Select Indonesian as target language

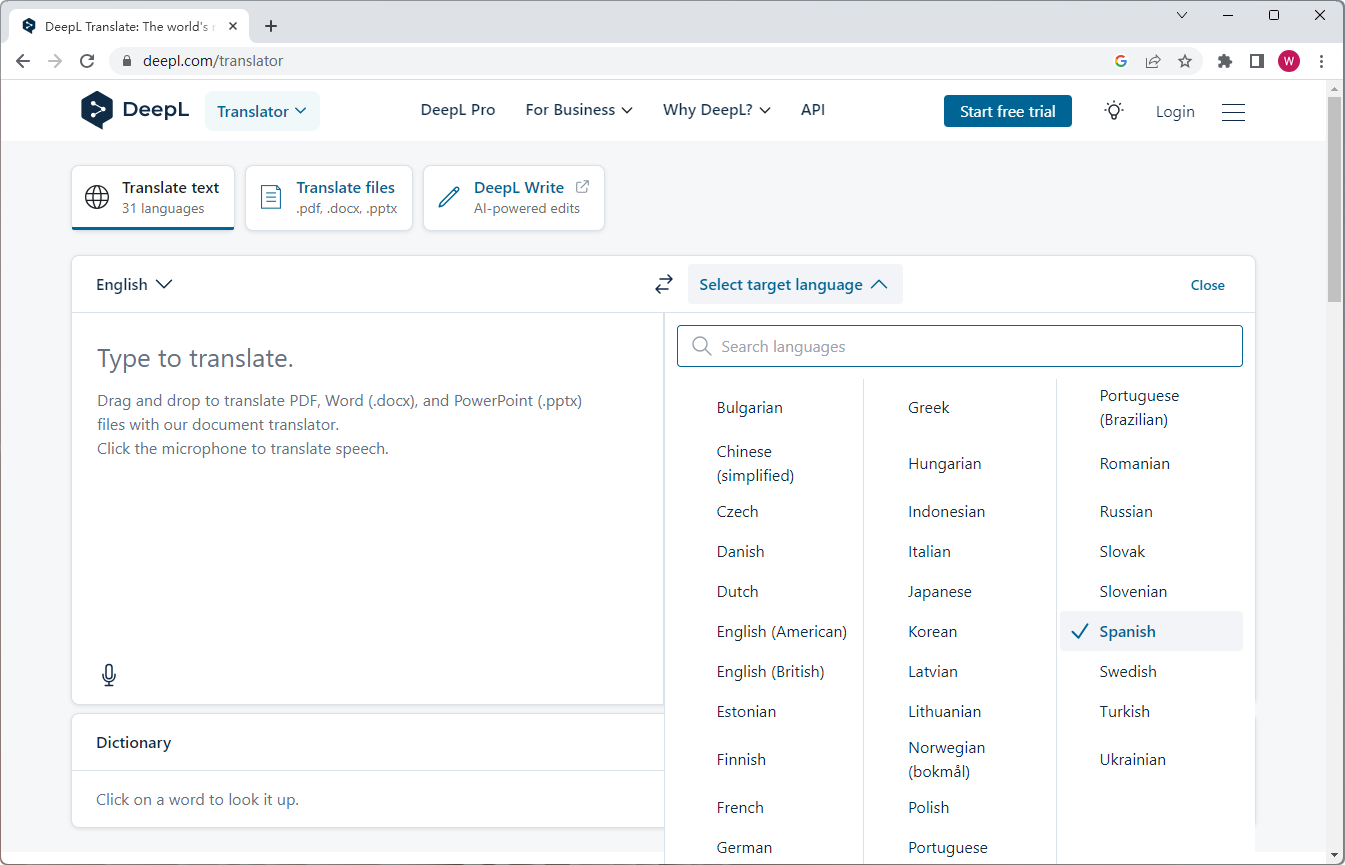pyautogui.click(x=946, y=512)
